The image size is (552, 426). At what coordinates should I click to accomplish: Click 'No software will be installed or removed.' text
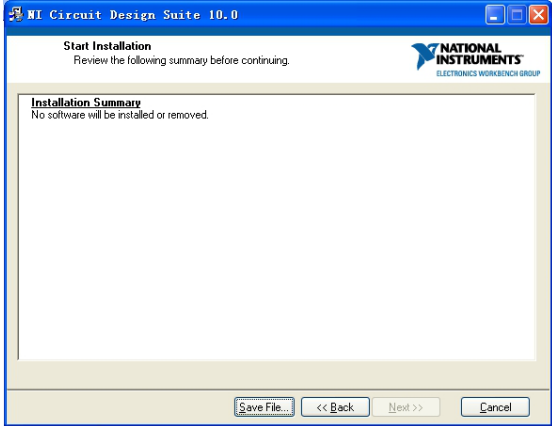pyautogui.click(x=120, y=115)
